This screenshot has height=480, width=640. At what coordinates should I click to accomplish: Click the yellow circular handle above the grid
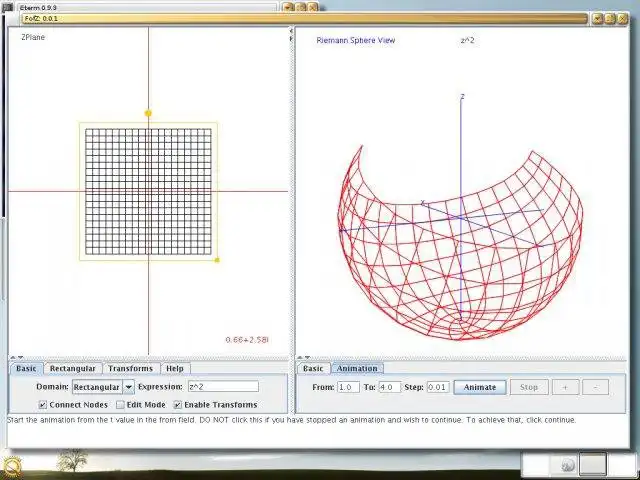(148, 113)
